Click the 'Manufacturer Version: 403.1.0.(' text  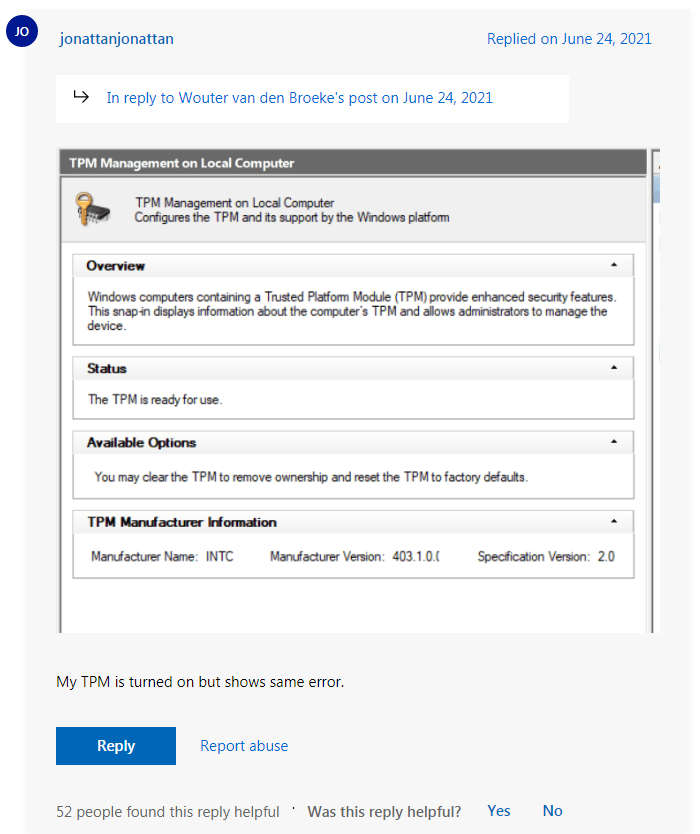[355, 556]
